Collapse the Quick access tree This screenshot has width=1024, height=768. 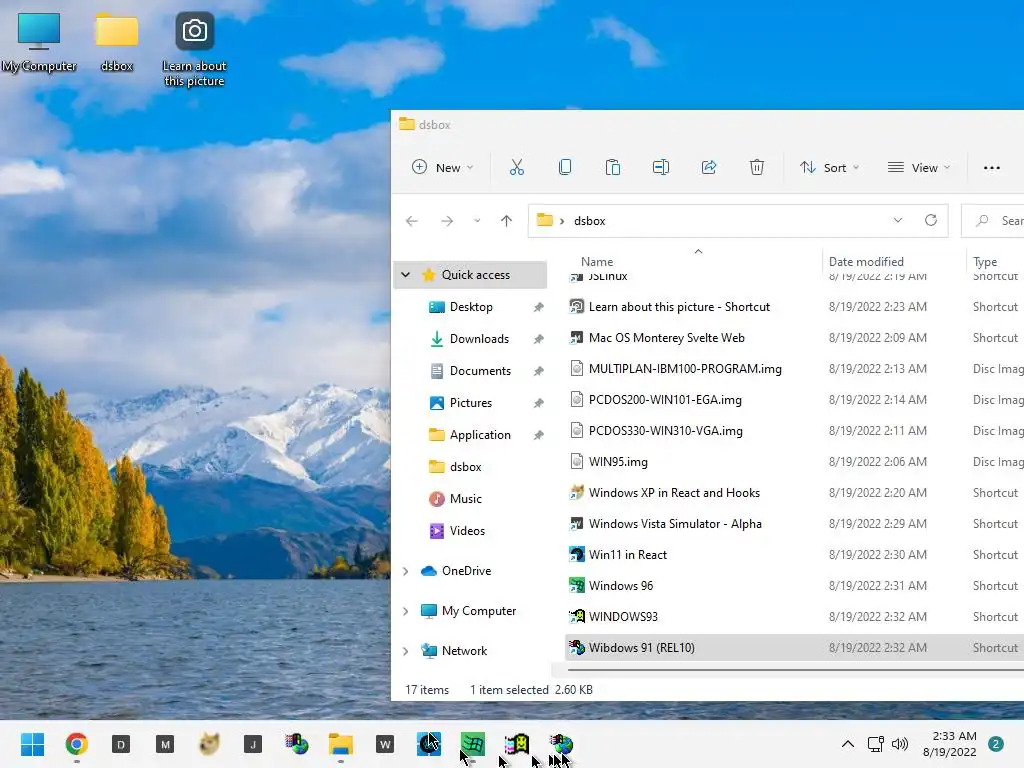point(406,275)
